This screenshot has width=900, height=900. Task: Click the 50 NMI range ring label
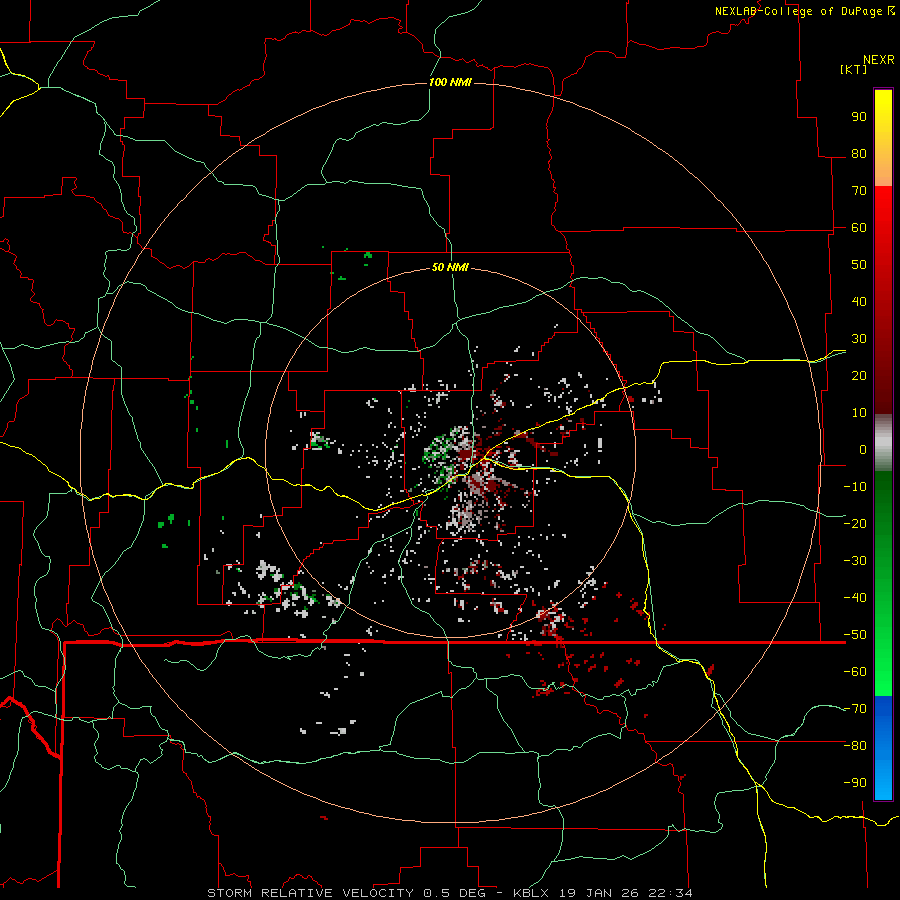450,267
